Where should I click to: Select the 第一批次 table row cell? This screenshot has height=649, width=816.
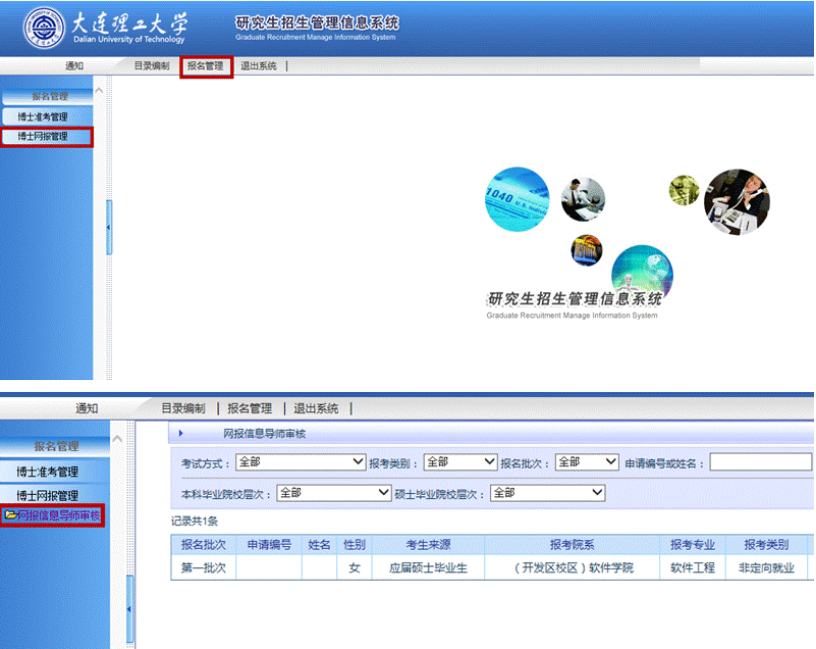(203, 568)
